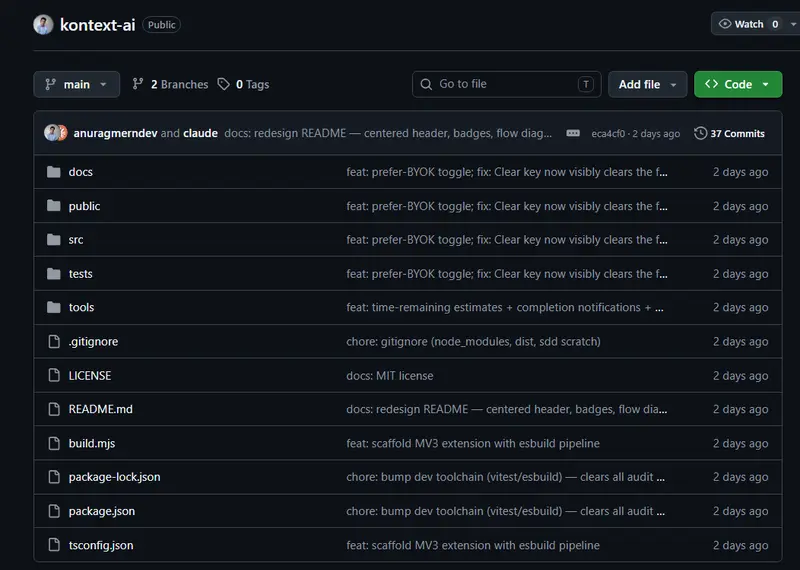
Task: Click the eye icon in the Watch button
Action: [724, 24]
